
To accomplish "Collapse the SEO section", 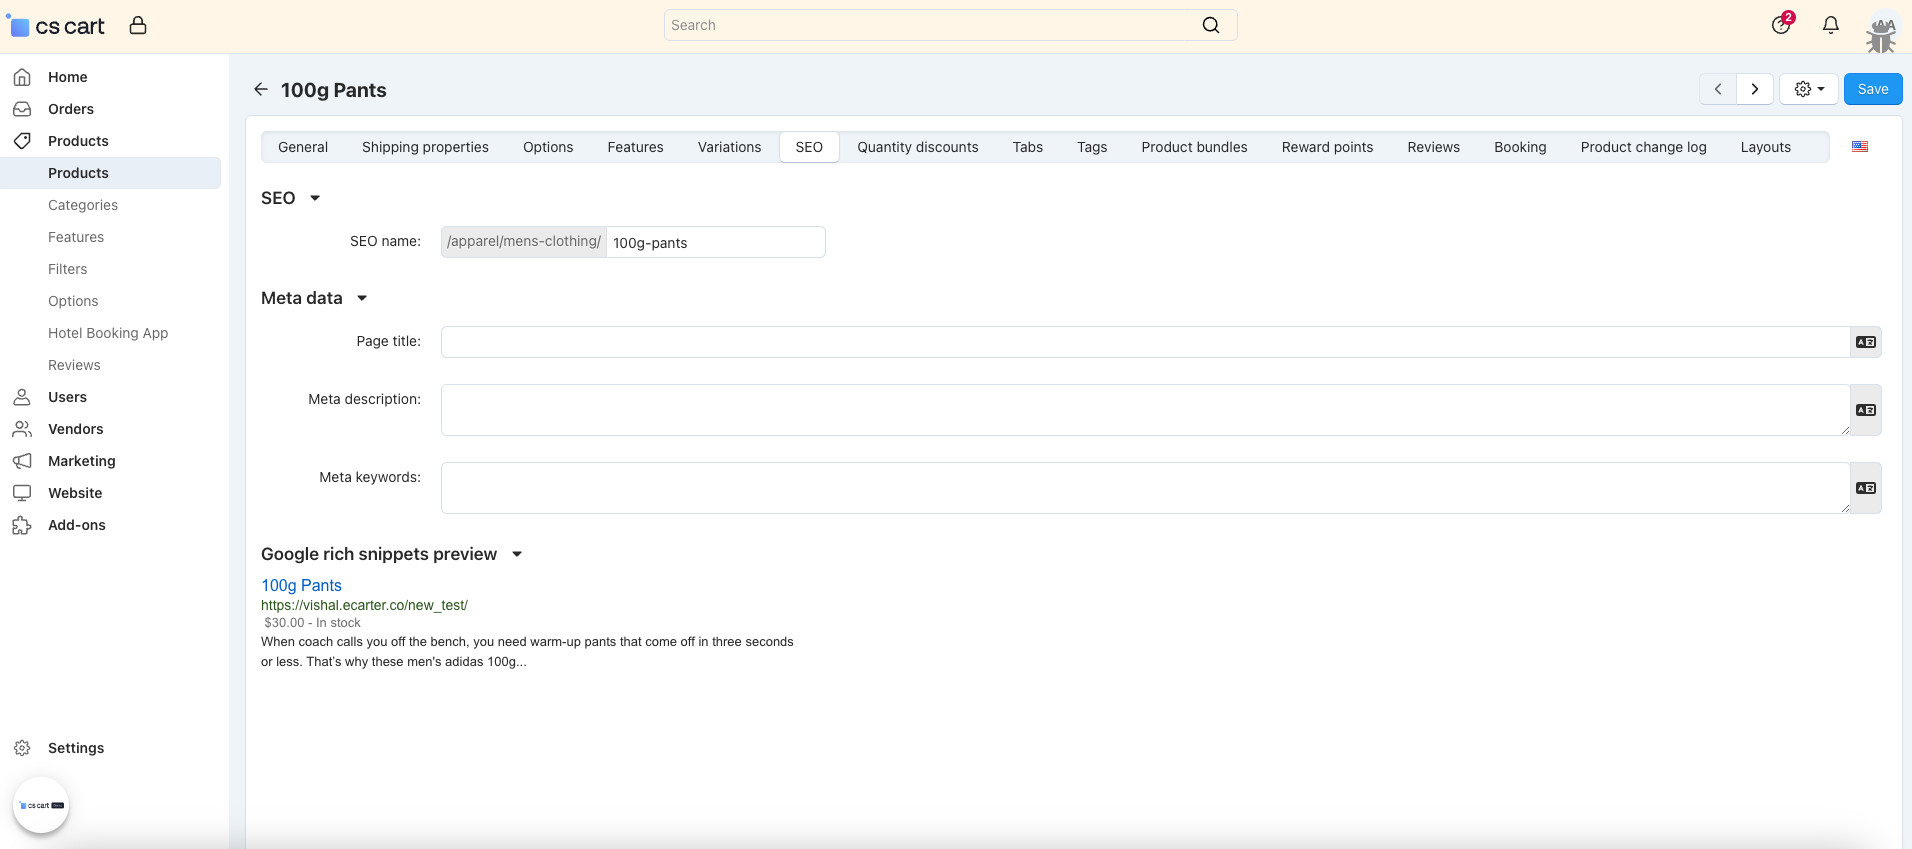I will [x=290, y=198].
